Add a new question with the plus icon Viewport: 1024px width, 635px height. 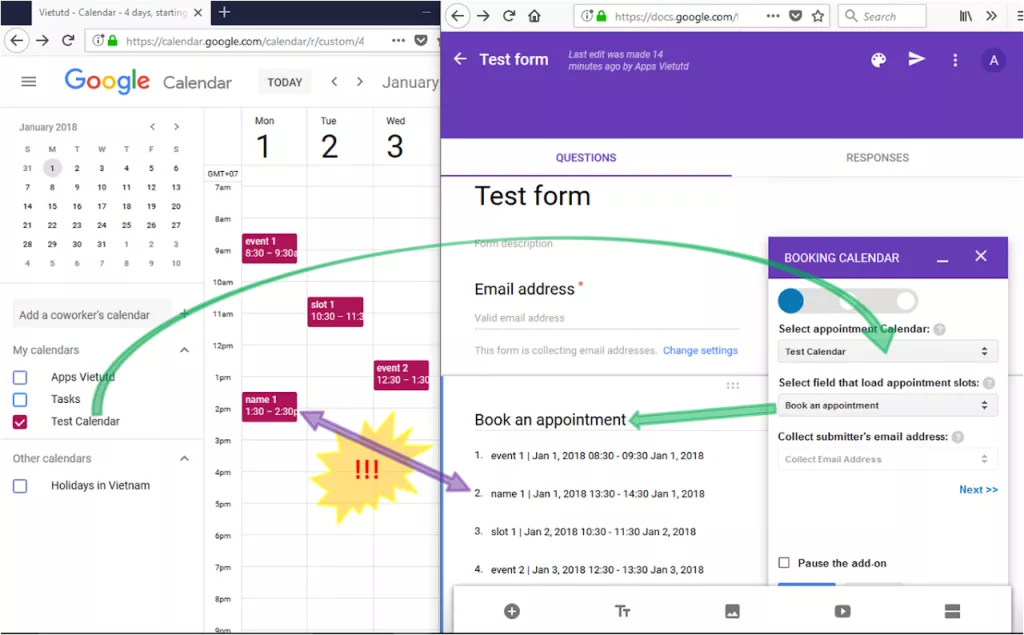[512, 611]
